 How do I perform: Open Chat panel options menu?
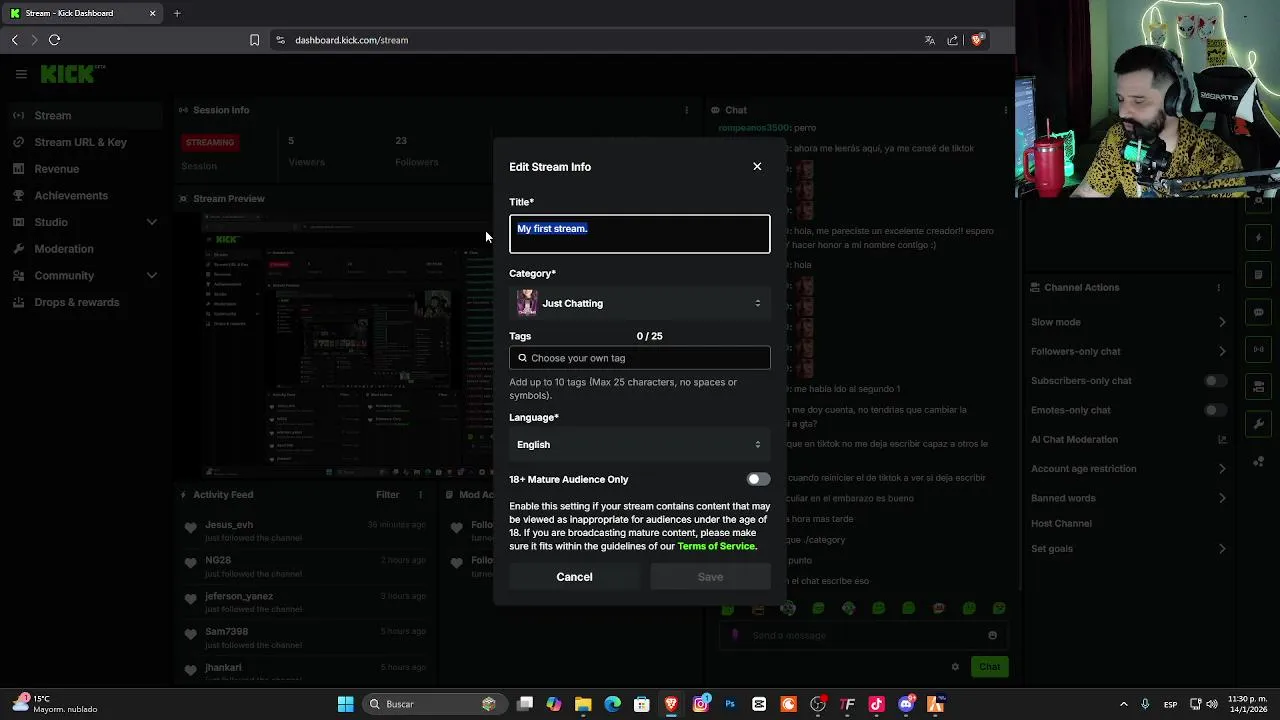point(1005,110)
